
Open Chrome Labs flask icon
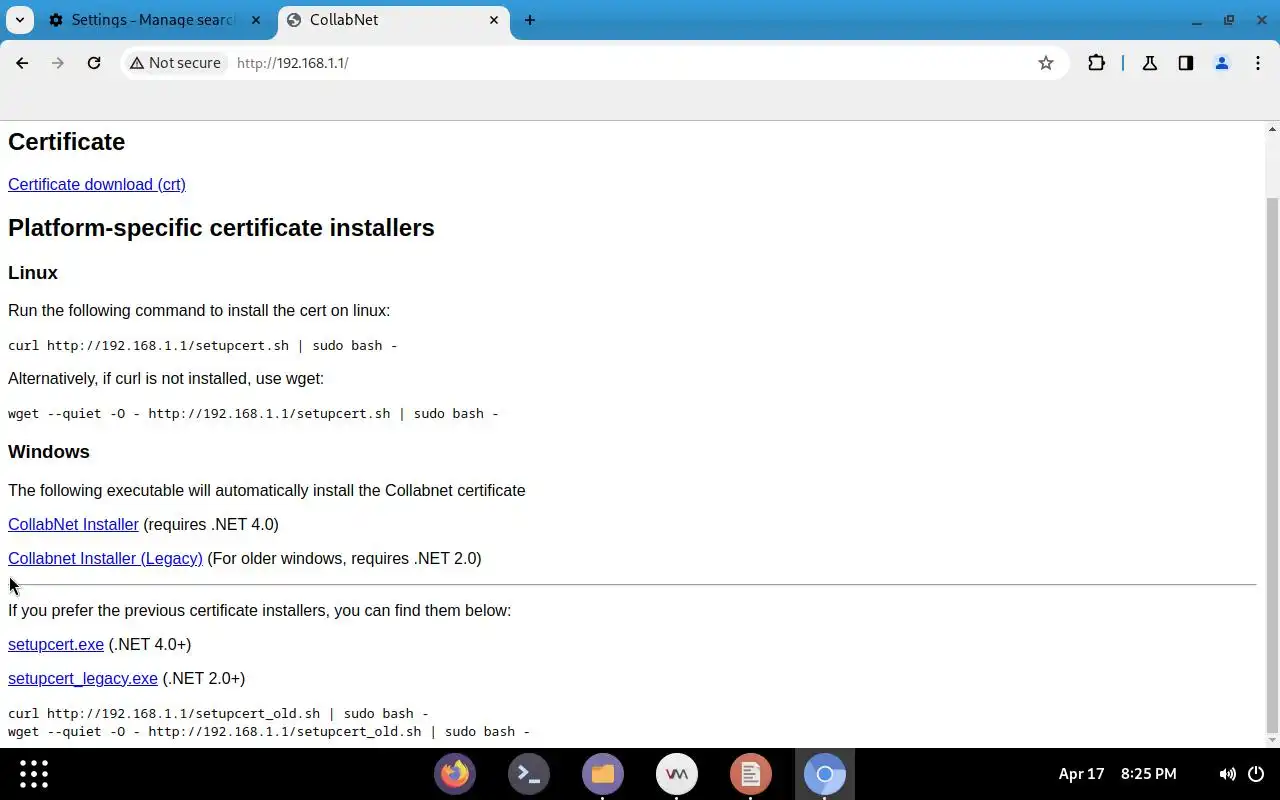pos(1150,63)
